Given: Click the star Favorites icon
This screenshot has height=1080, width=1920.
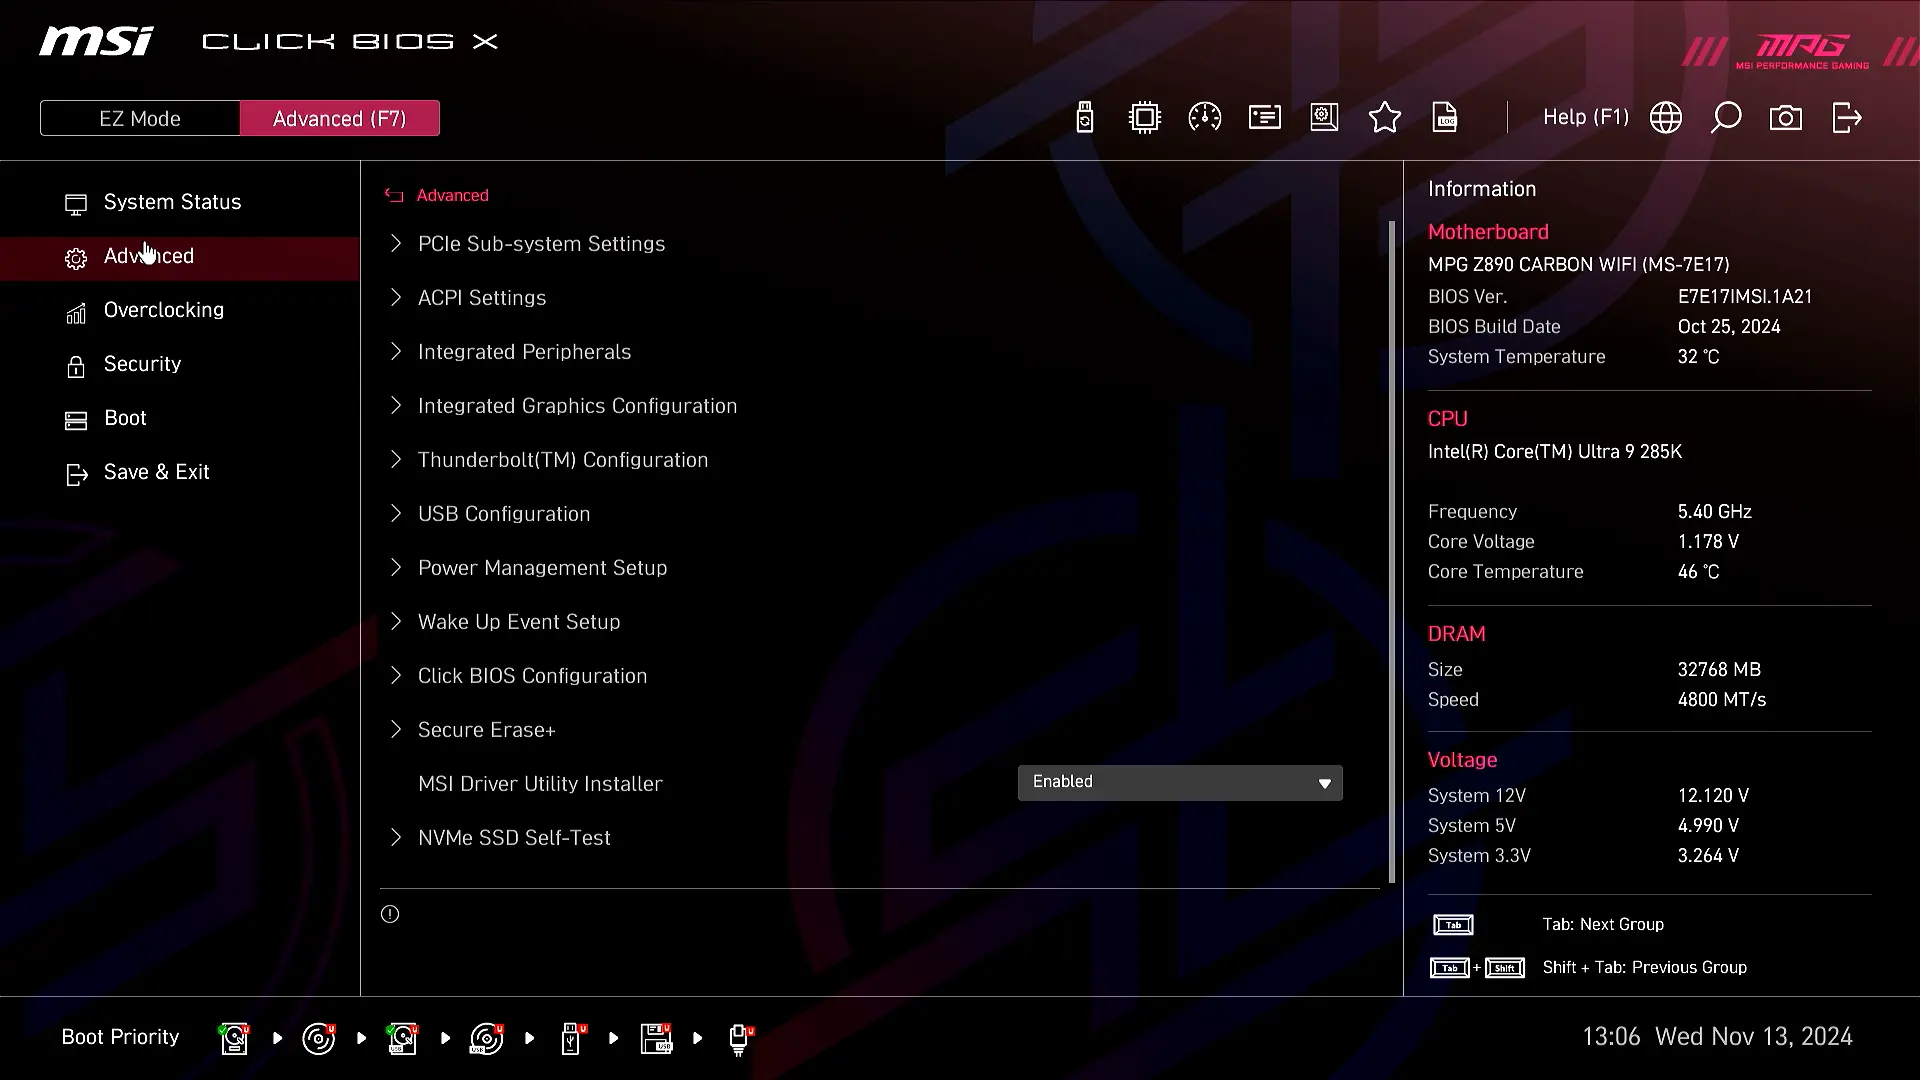Looking at the screenshot, I should coord(1384,118).
